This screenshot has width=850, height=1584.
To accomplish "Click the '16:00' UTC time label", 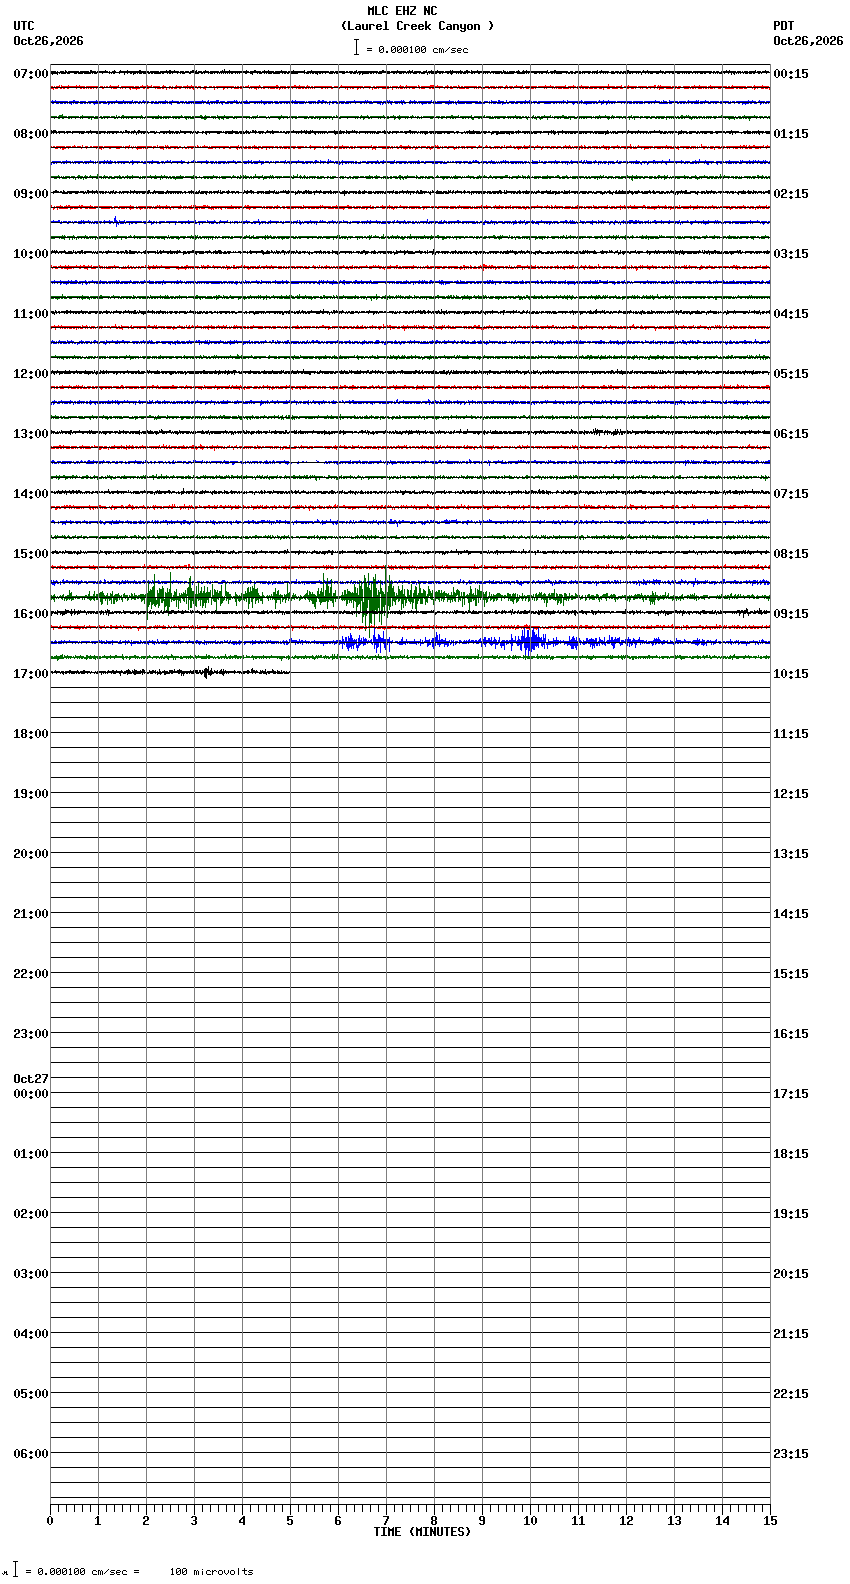I will [x=31, y=614].
